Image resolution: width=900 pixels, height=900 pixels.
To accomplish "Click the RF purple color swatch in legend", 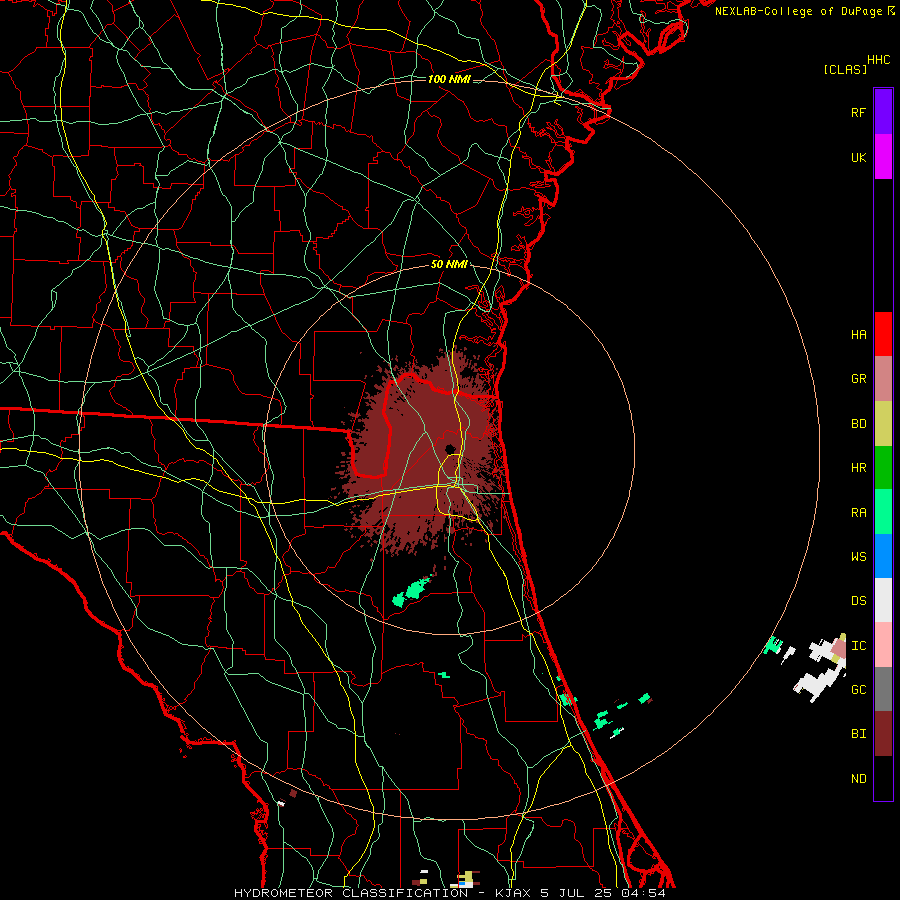I will 883,112.
